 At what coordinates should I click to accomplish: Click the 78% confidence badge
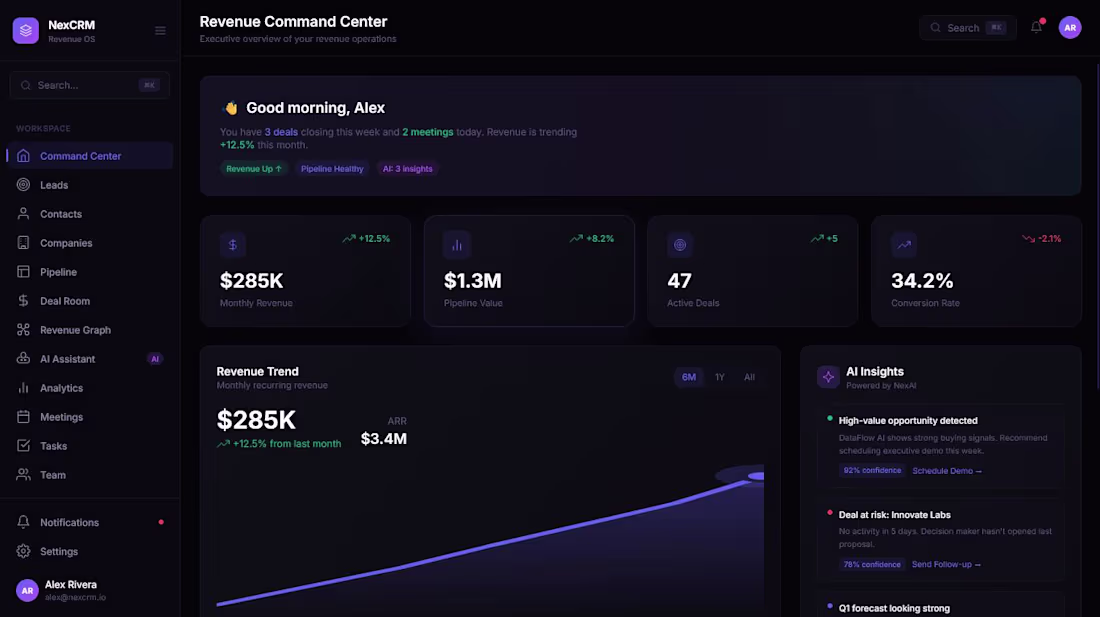click(x=872, y=564)
